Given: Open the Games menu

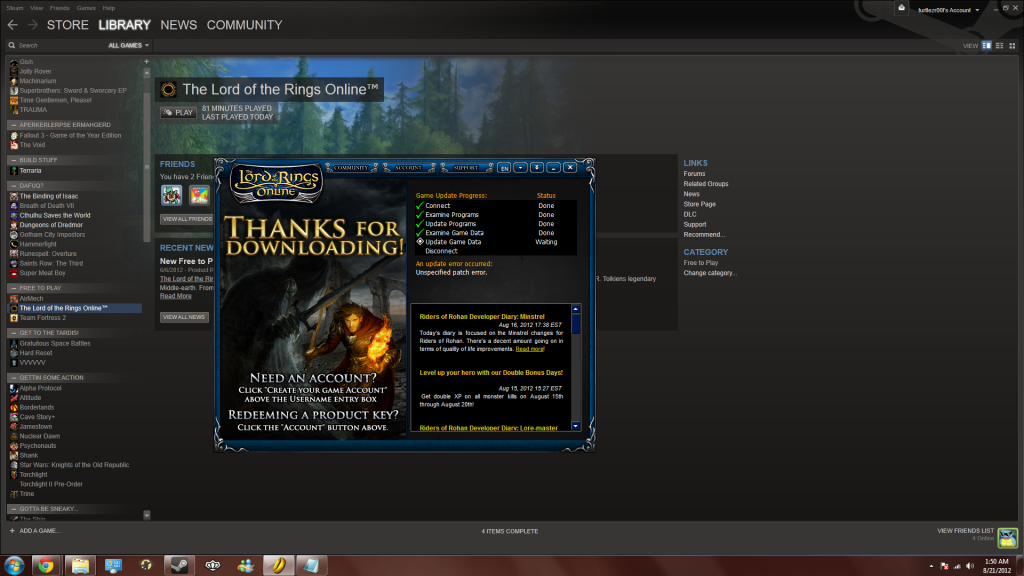Looking at the screenshot, I should [x=86, y=8].
